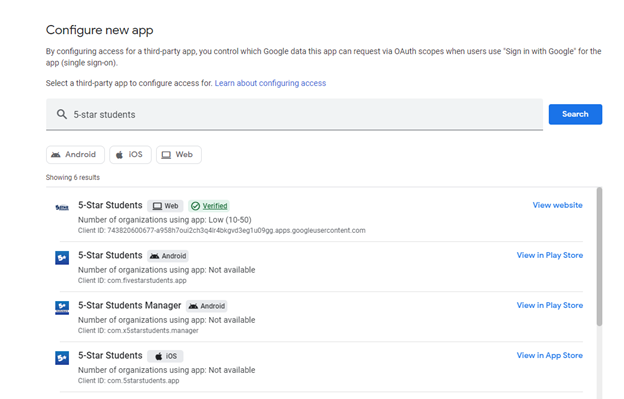Select 5-Star Students Web result title

coord(110,205)
